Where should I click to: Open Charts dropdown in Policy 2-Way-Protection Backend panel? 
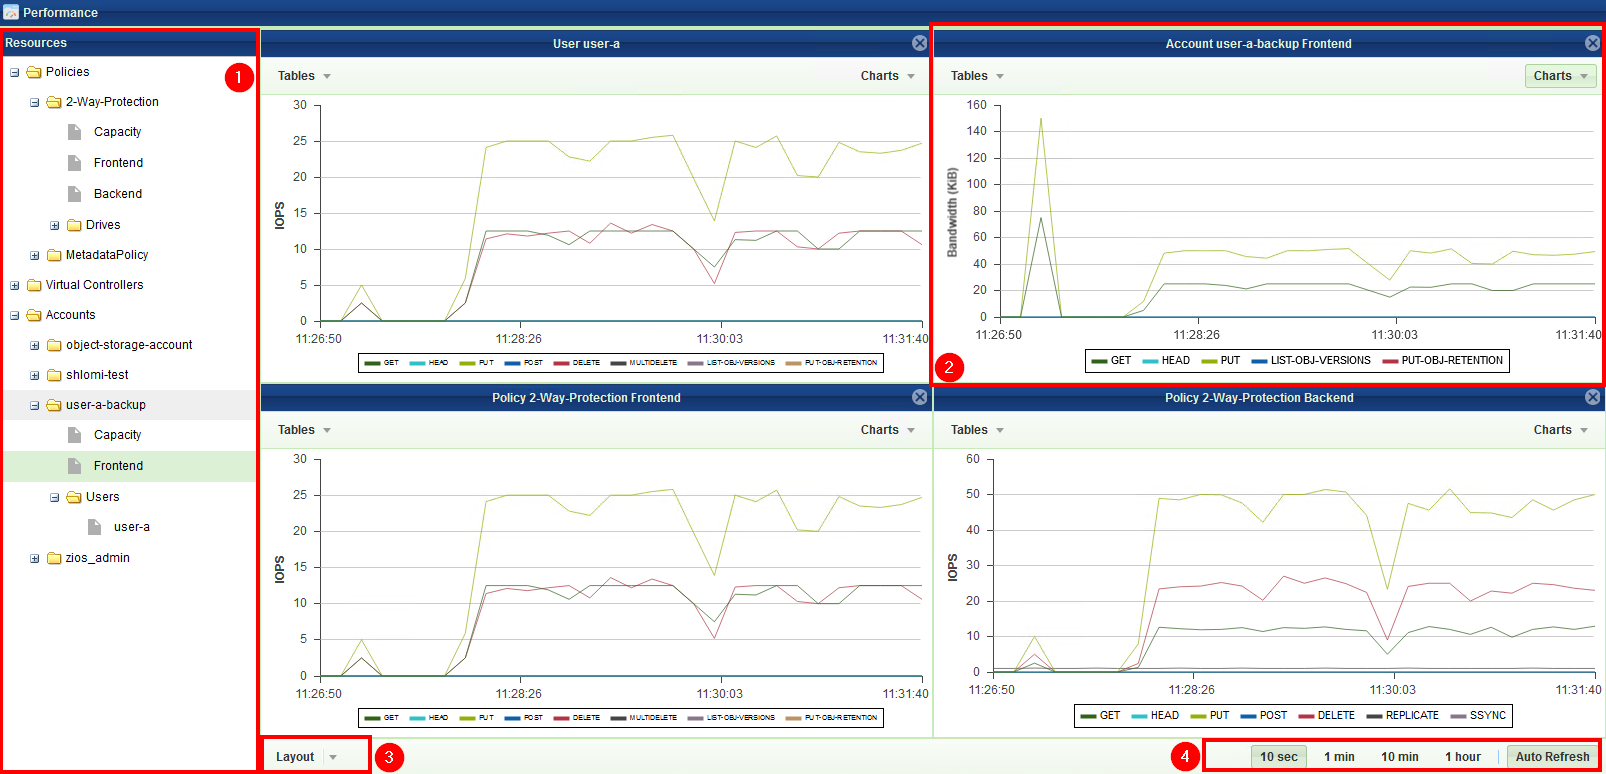click(x=1560, y=430)
